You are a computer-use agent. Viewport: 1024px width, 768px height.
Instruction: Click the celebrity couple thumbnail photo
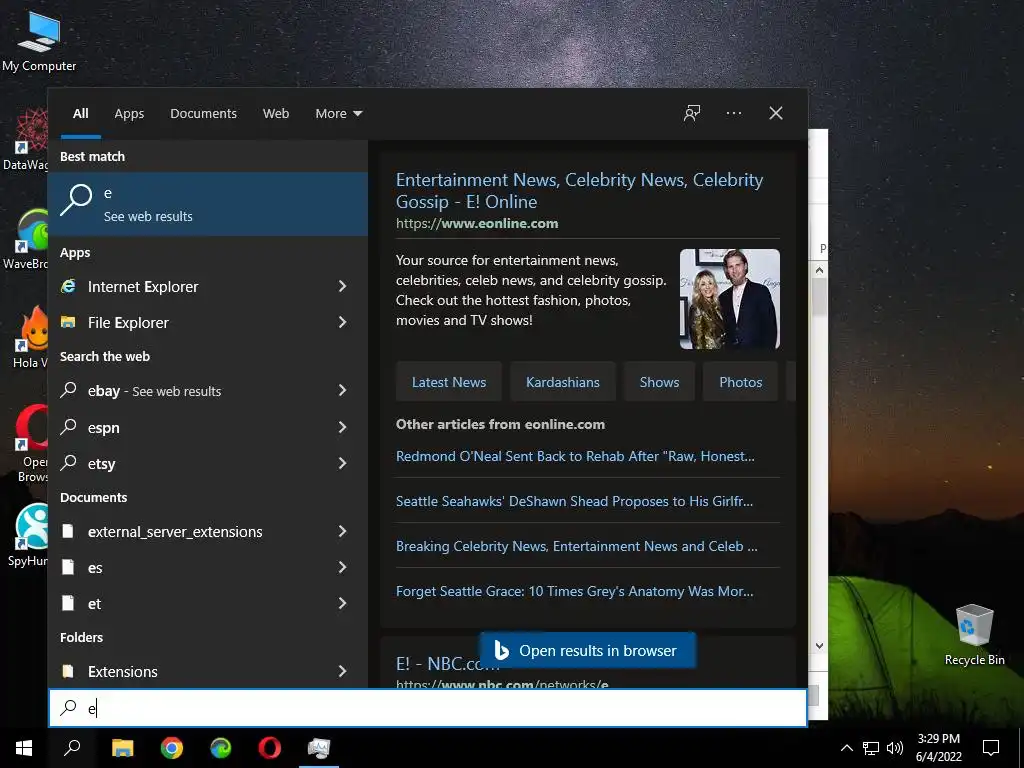pos(729,298)
